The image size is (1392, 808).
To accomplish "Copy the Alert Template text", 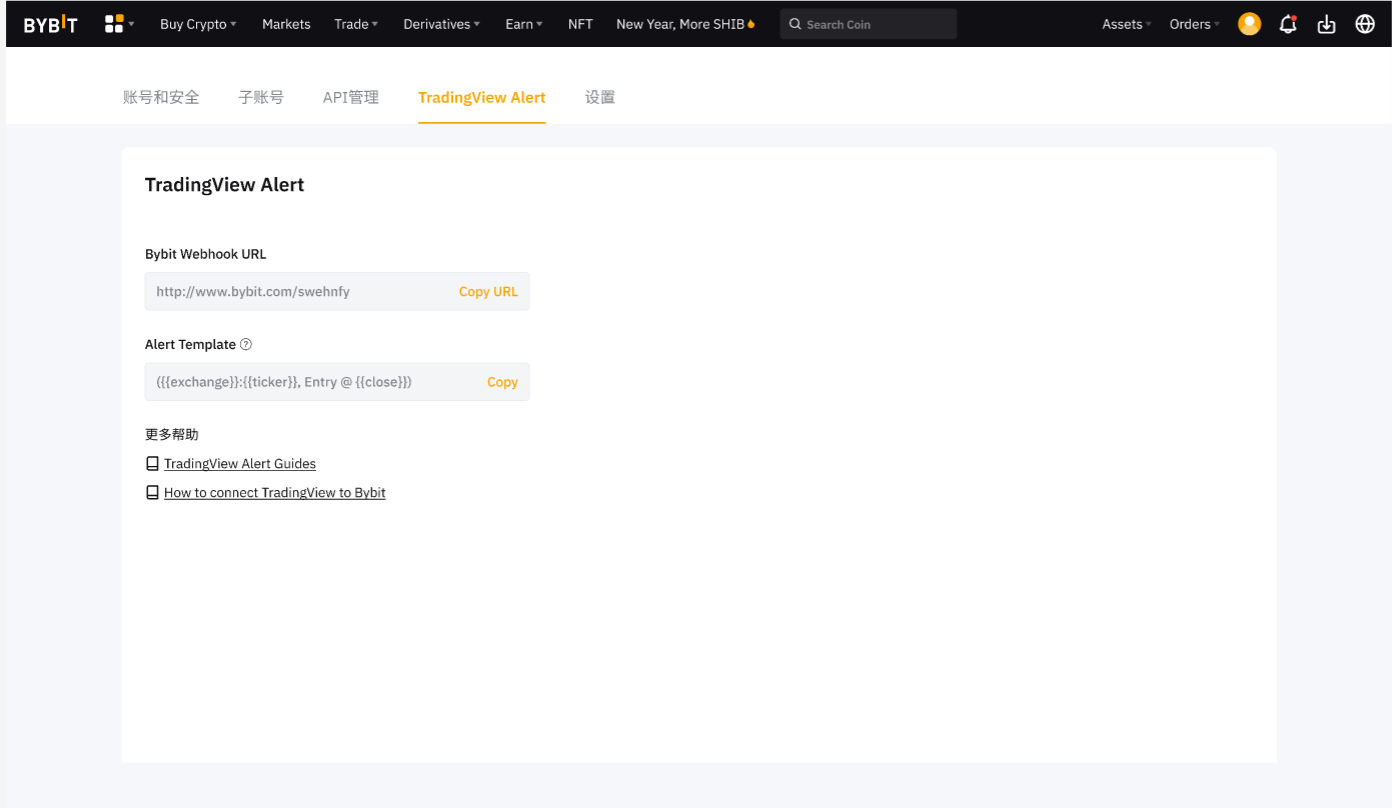I will click(502, 382).
